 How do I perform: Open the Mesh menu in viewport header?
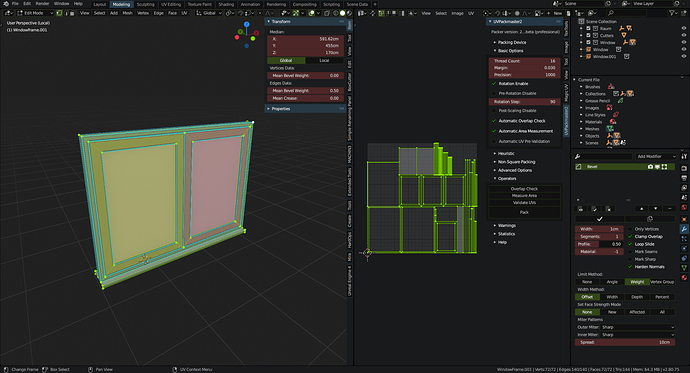click(127, 13)
